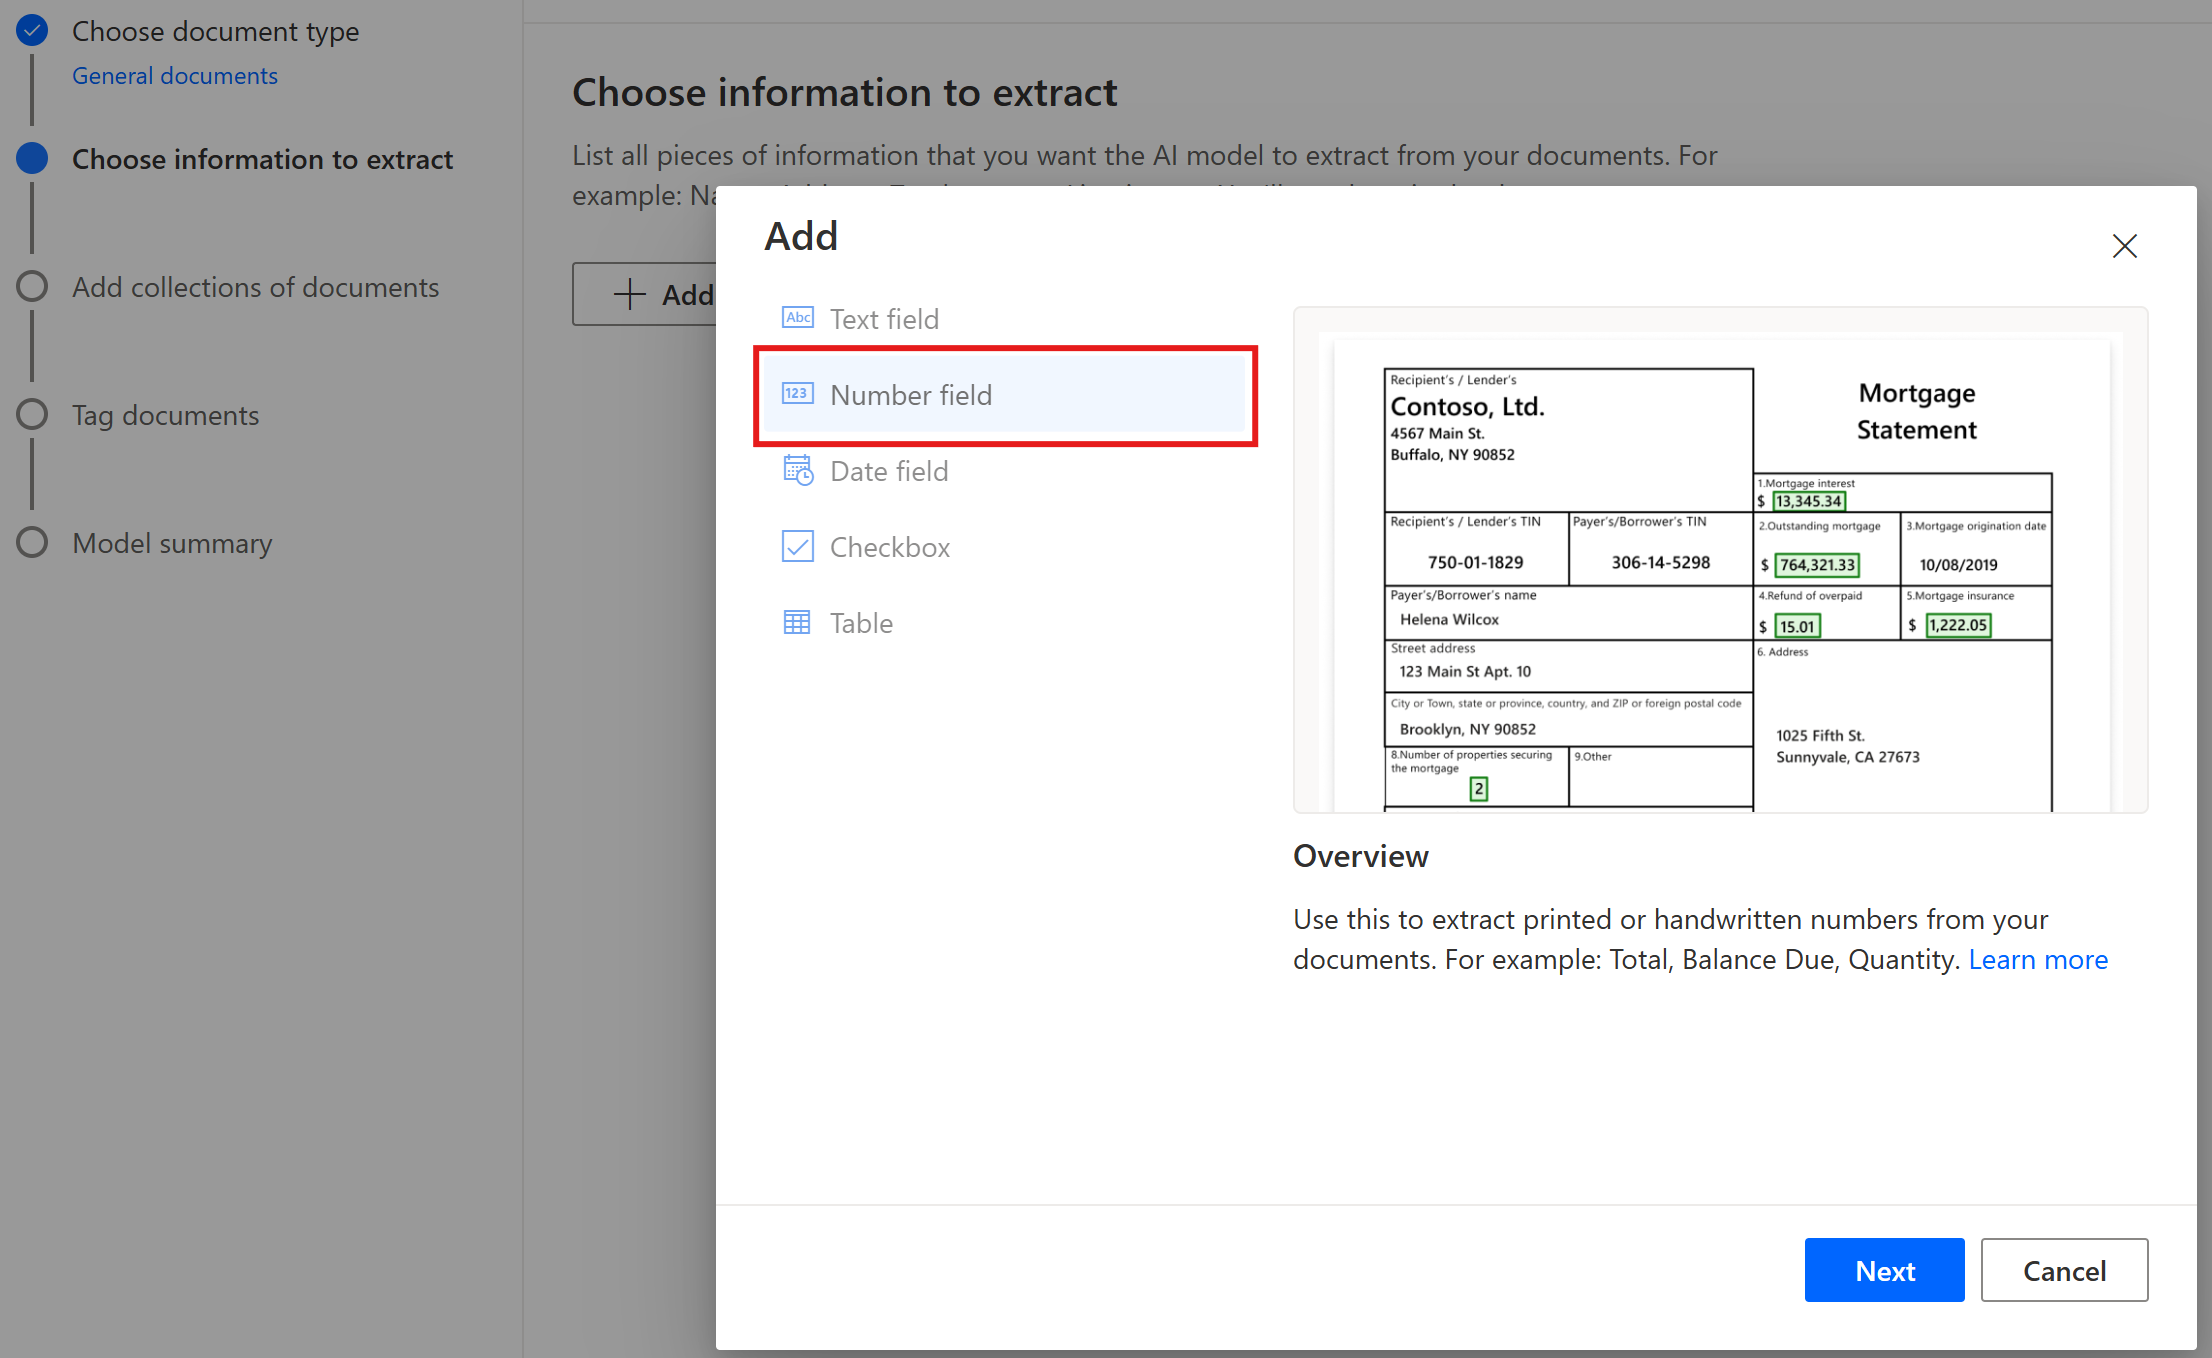This screenshot has width=2212, height=1358.
Task: Choose the Checkbox option in the Add dialog
Action: point(889,546)
